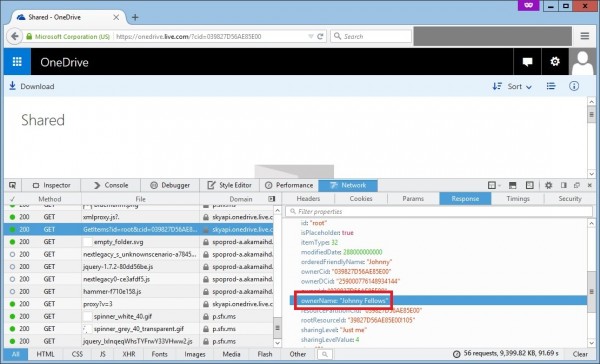Sort requests by Method column
Screen dimensions: 600x364
(x=50, y=199)
